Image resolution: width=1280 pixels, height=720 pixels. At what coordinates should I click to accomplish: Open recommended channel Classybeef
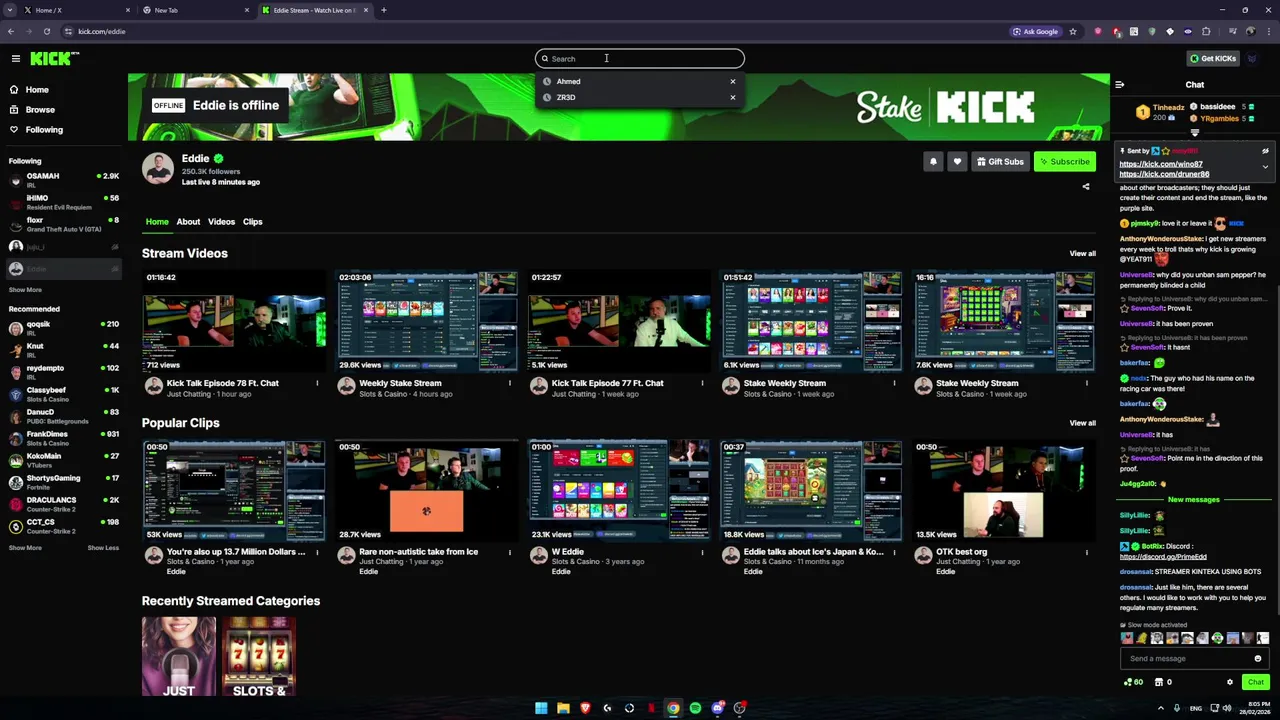coord(64,394)
